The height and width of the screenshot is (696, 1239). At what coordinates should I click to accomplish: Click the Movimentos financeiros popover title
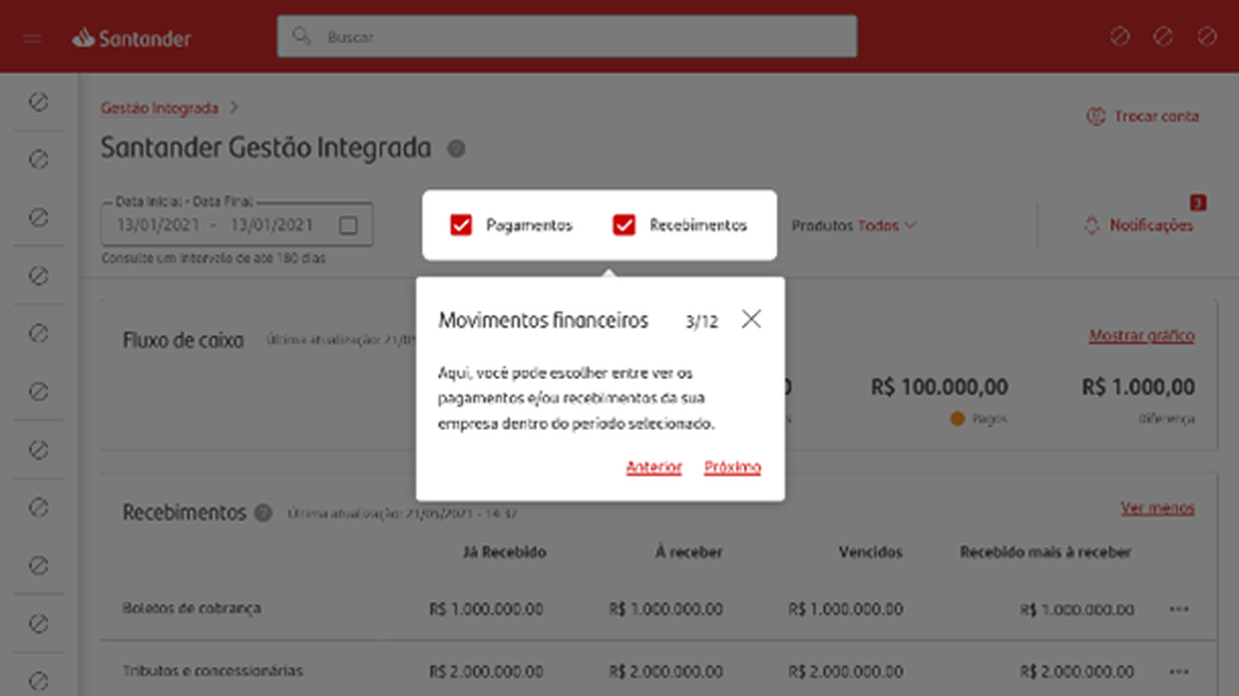pyautogui.click(x=543, y=321)
